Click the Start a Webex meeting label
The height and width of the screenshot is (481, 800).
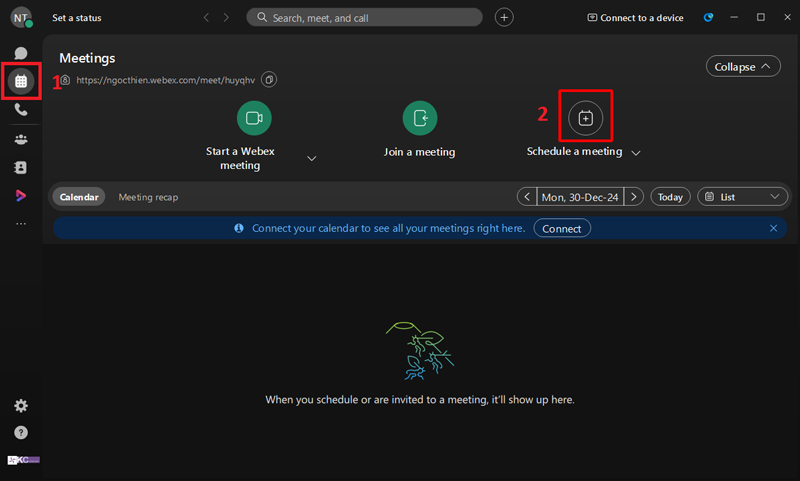(240, 158)
